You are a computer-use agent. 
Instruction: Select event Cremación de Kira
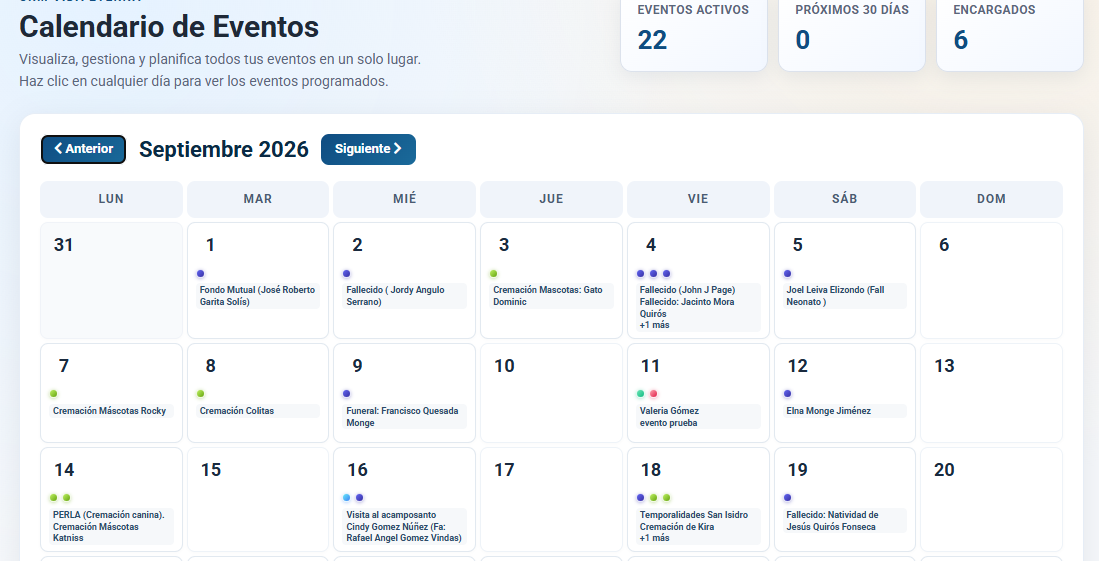pyautogui.click(x=676, y=527)
